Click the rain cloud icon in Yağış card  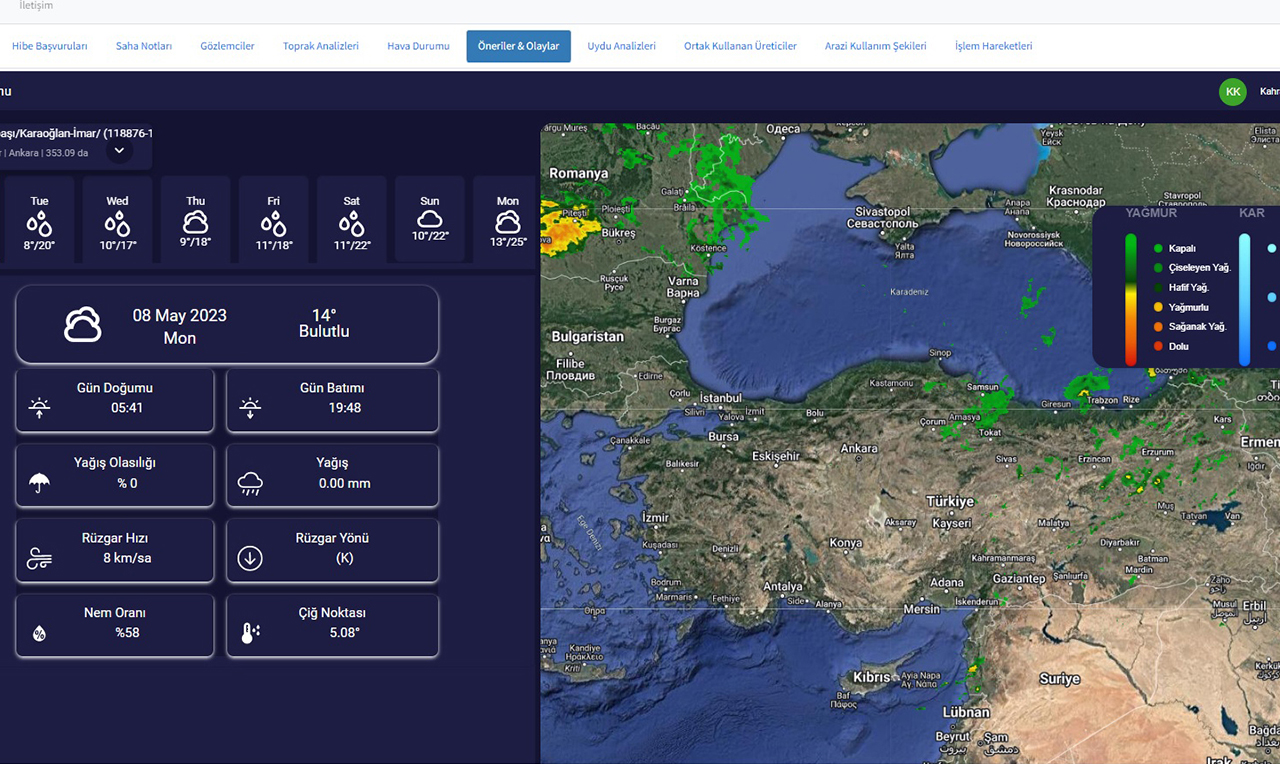point(250,484)
